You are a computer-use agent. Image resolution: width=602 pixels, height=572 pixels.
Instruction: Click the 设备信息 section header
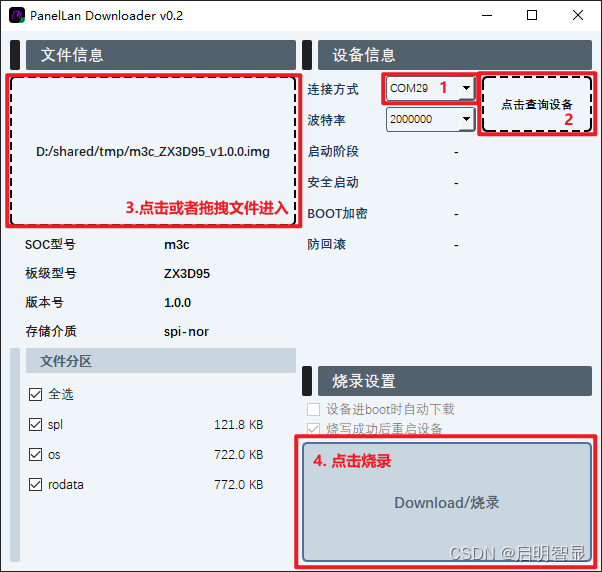455,55
